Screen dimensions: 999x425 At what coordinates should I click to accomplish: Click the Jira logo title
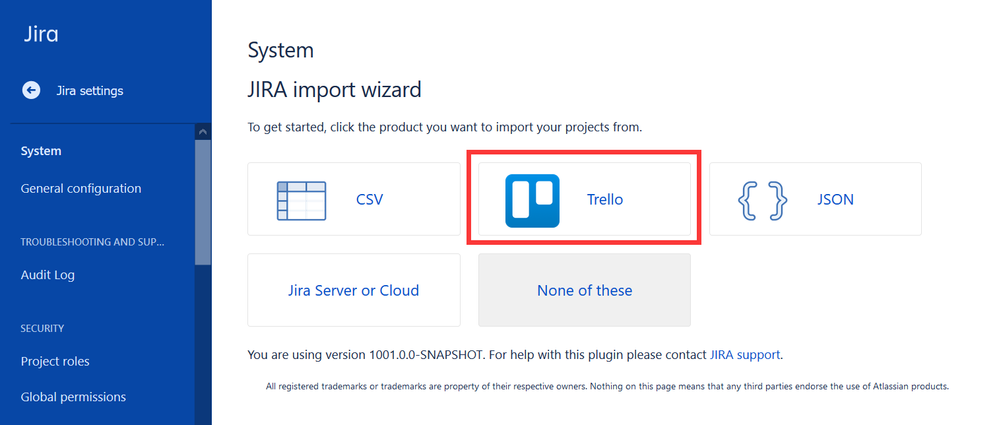[x=41, y=33]
